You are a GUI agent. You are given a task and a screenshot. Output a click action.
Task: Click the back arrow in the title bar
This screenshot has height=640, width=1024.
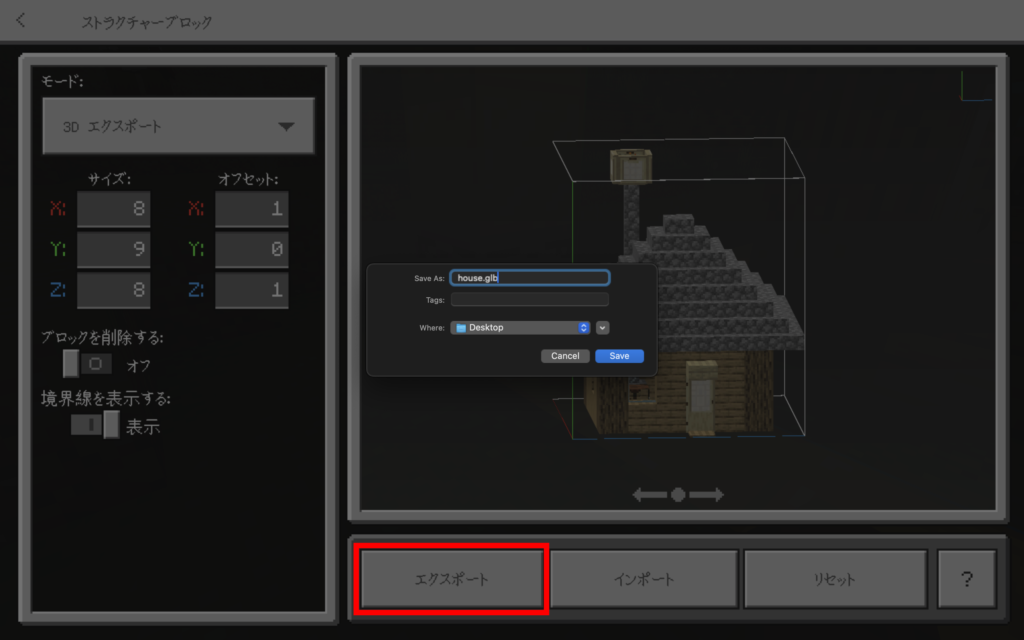click(x=21, y=20)
